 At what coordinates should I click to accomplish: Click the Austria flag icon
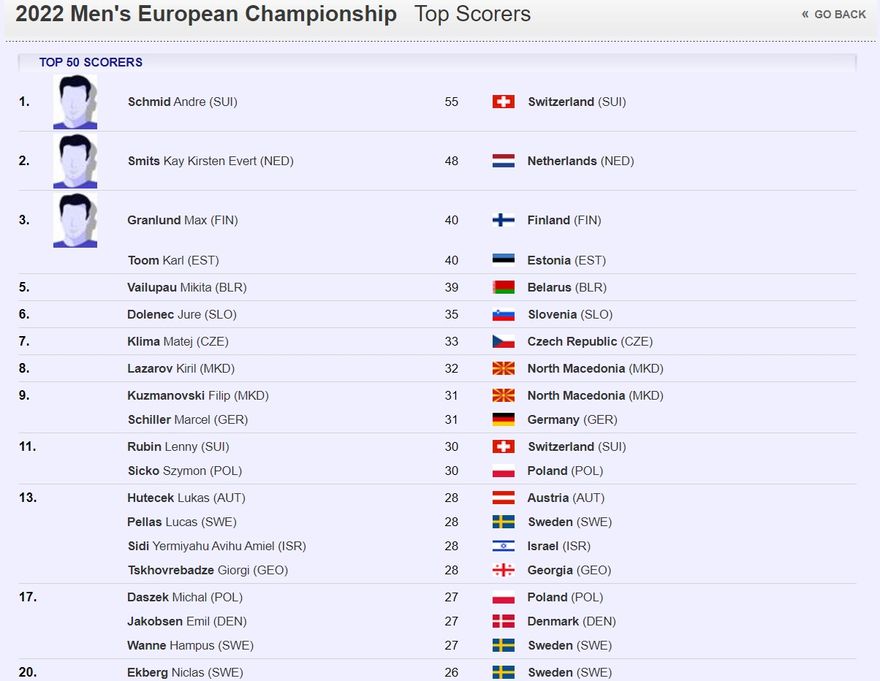[503, 497]
